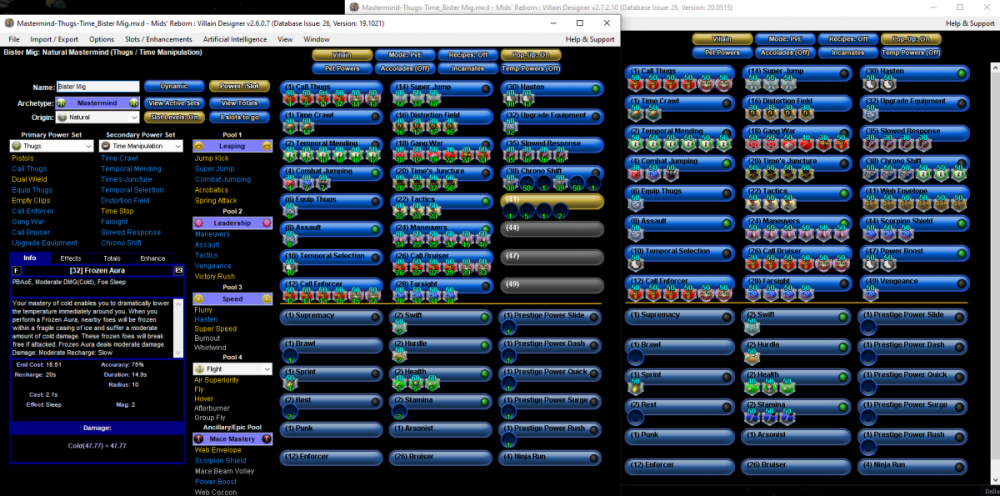The image size is (1000, 496).
Task: Open the Leaping pool selector
Action: (x=232, y=146)
